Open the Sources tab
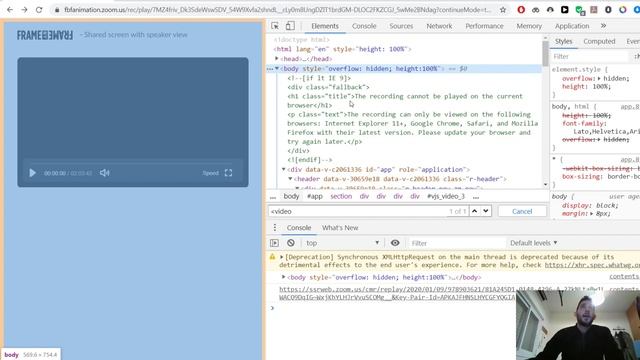Viewport: 640px width, 360px height. click(x=401, y=26)
